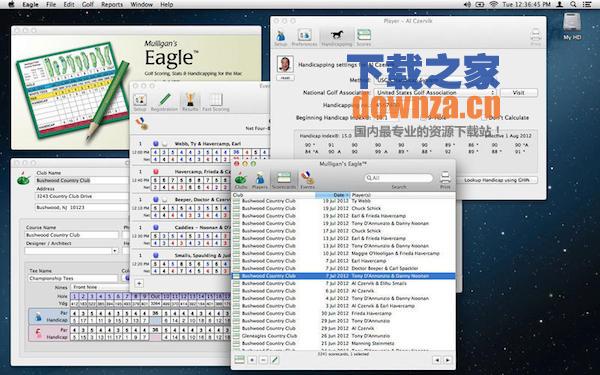Toggle the Don't Calculate checkbox

(x=484, y=117)
